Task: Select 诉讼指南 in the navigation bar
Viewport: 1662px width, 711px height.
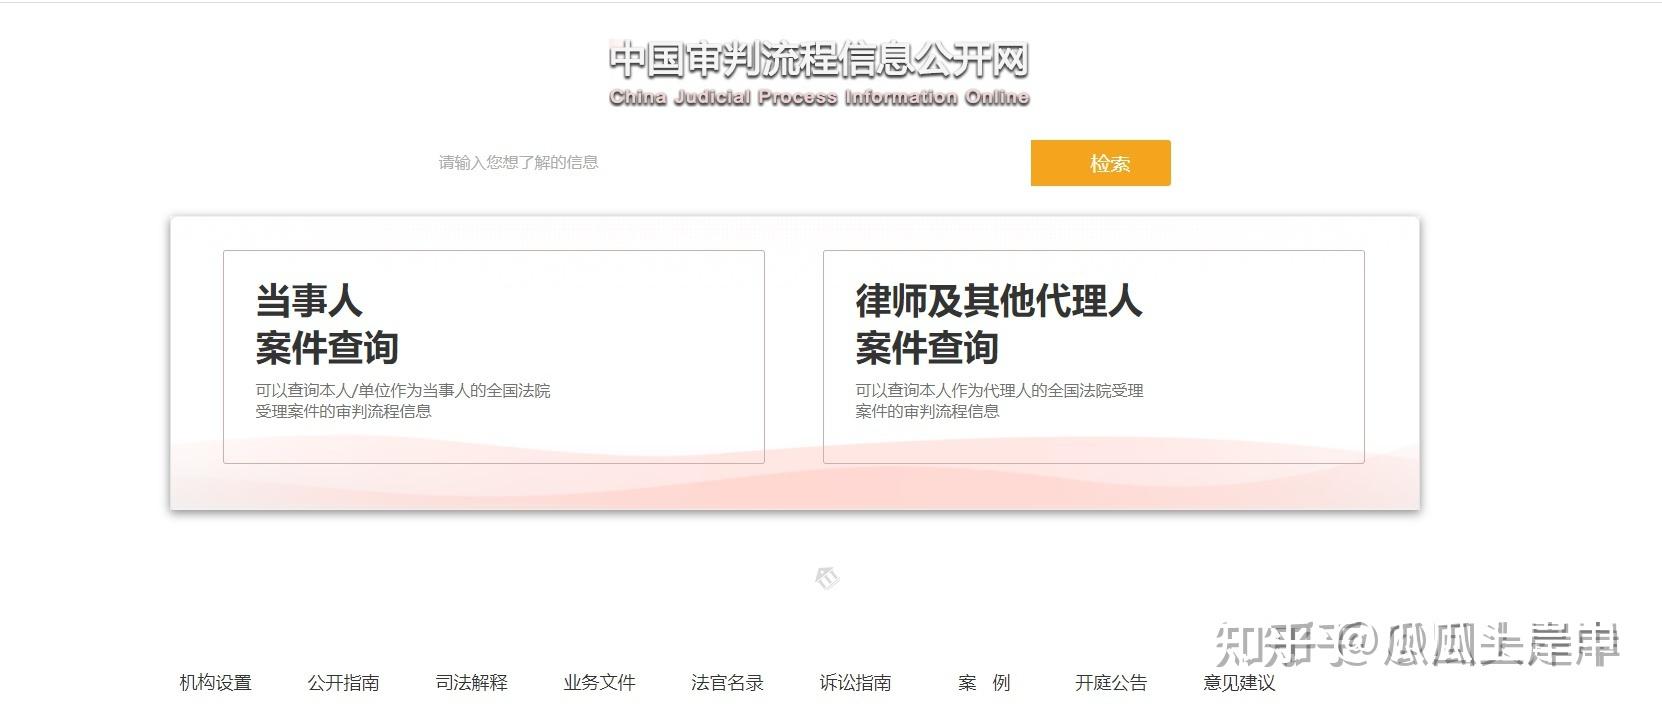Action: click(855, 683)
